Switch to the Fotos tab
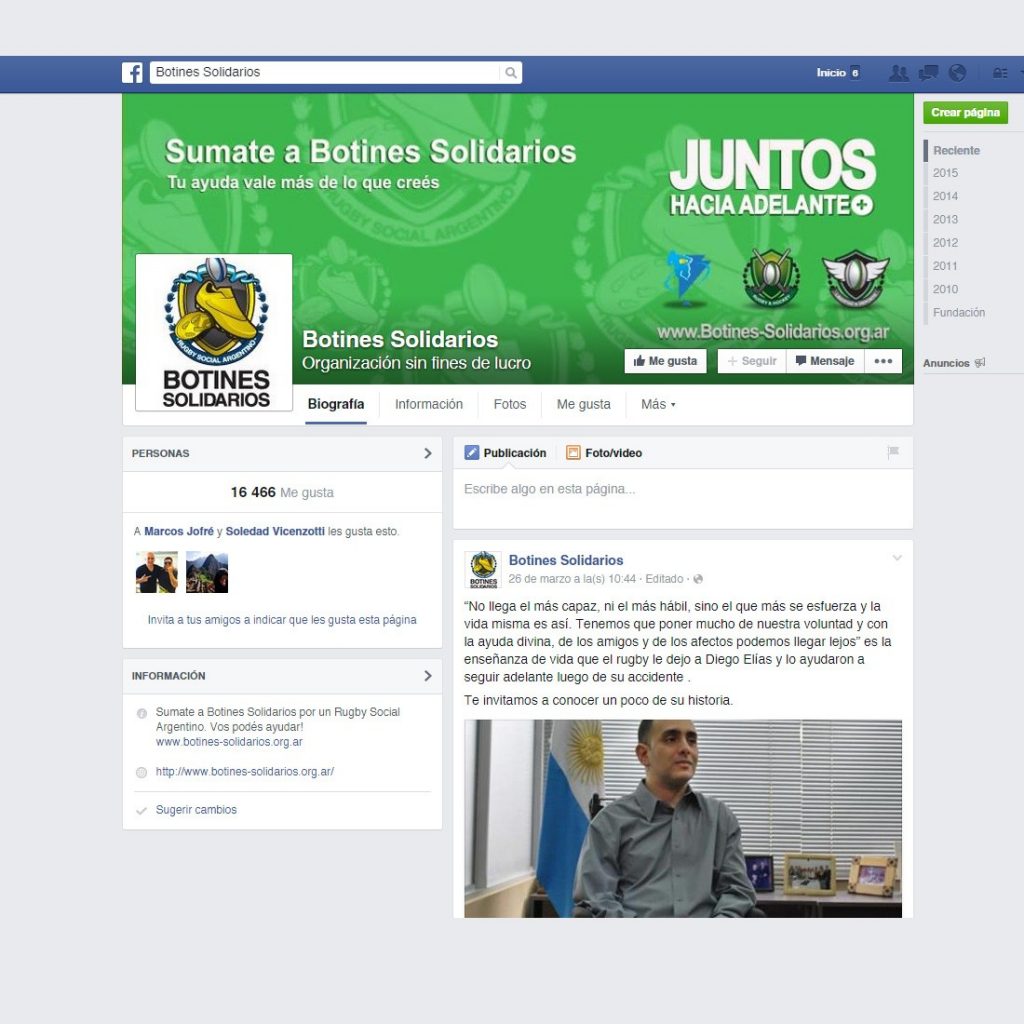 pos(510,404)
